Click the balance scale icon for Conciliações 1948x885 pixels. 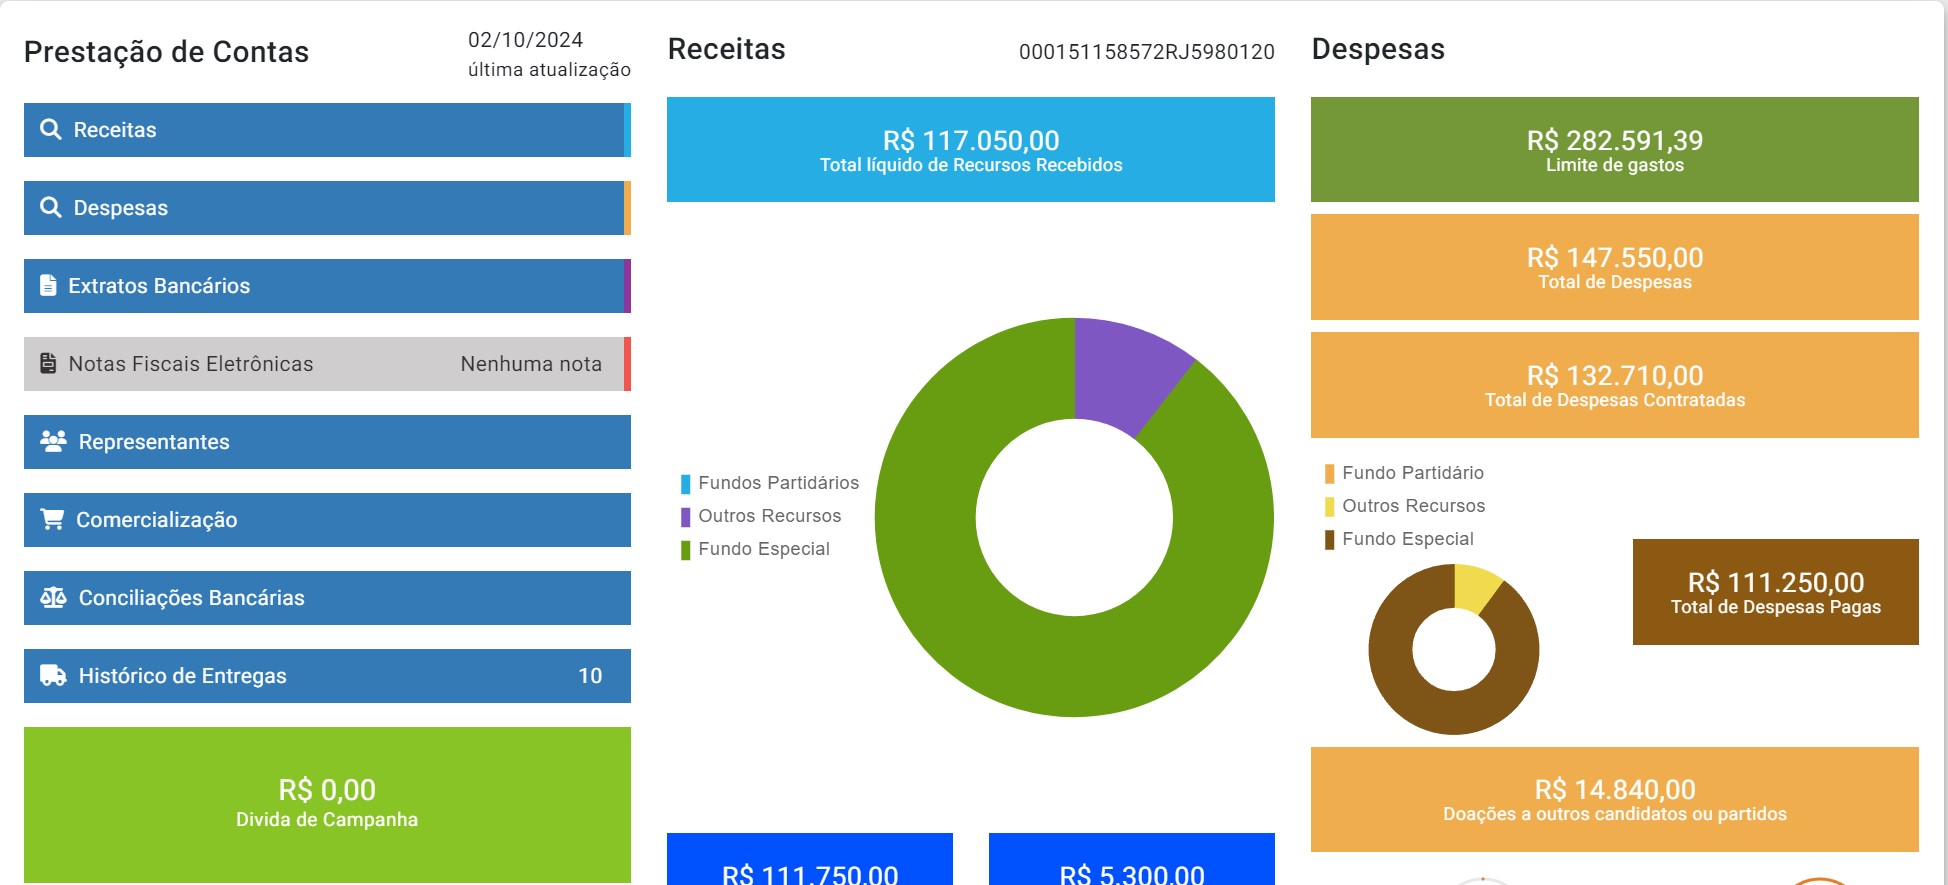[x=53, y=598]
